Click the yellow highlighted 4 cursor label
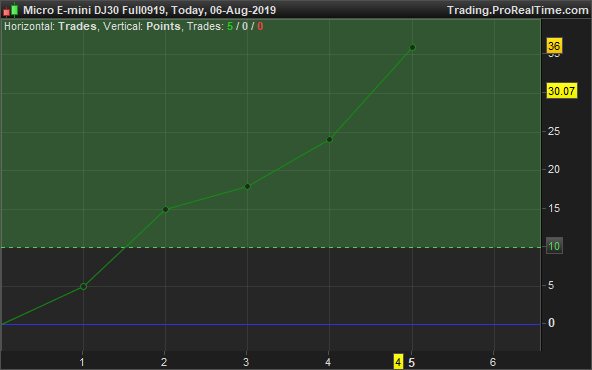 pyautogui.click(x=398, y=362)
